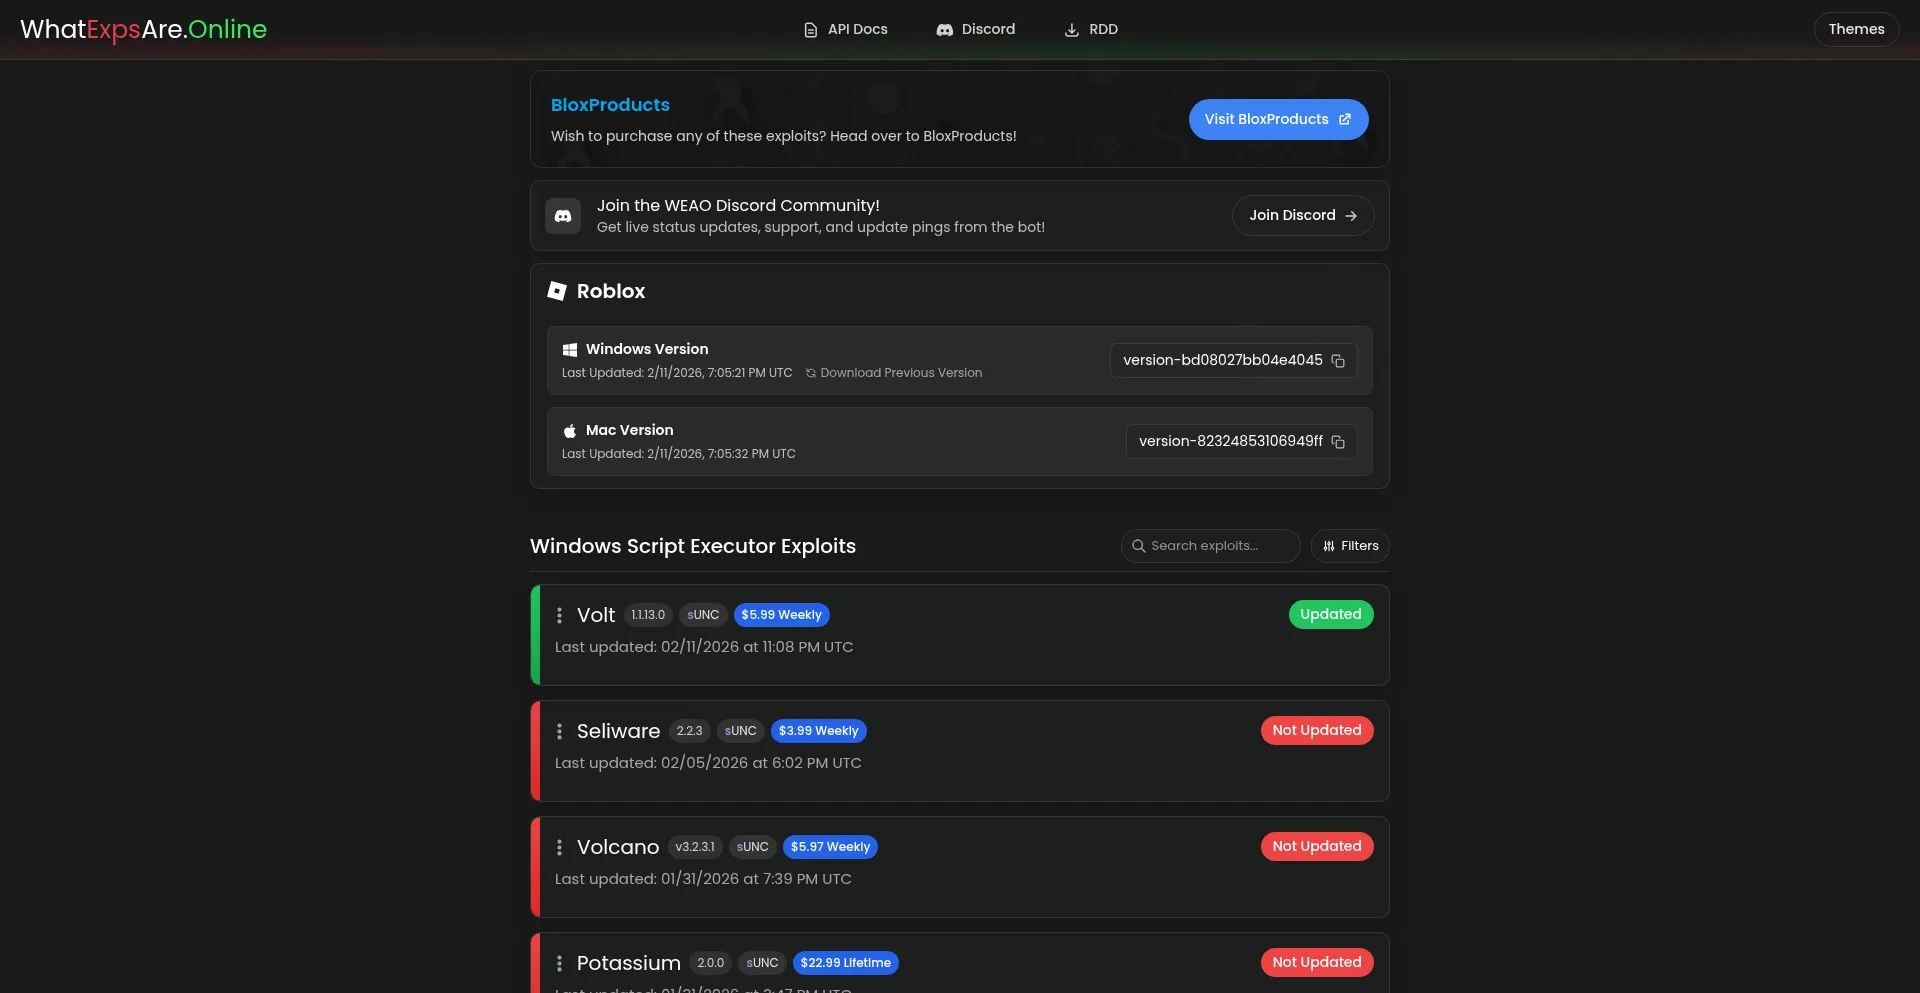The image size is (1920, 993).
Task: Click the Windows logo icon beside Windows Version
Action: 570,349
